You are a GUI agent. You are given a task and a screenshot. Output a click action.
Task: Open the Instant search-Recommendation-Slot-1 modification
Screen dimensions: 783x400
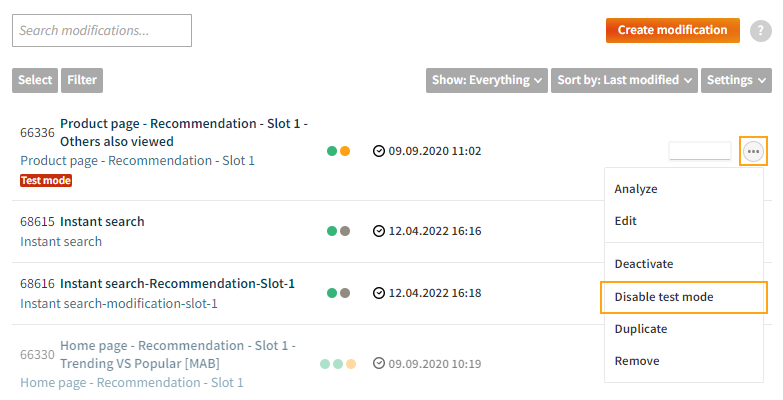tap(177, 284)
